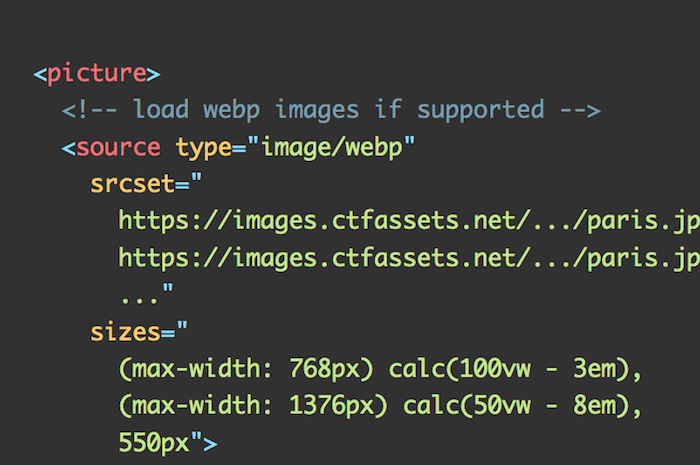This screenshot has height=465, width=700.
Task: Click the opening picture tag
Action: [97, 74]
